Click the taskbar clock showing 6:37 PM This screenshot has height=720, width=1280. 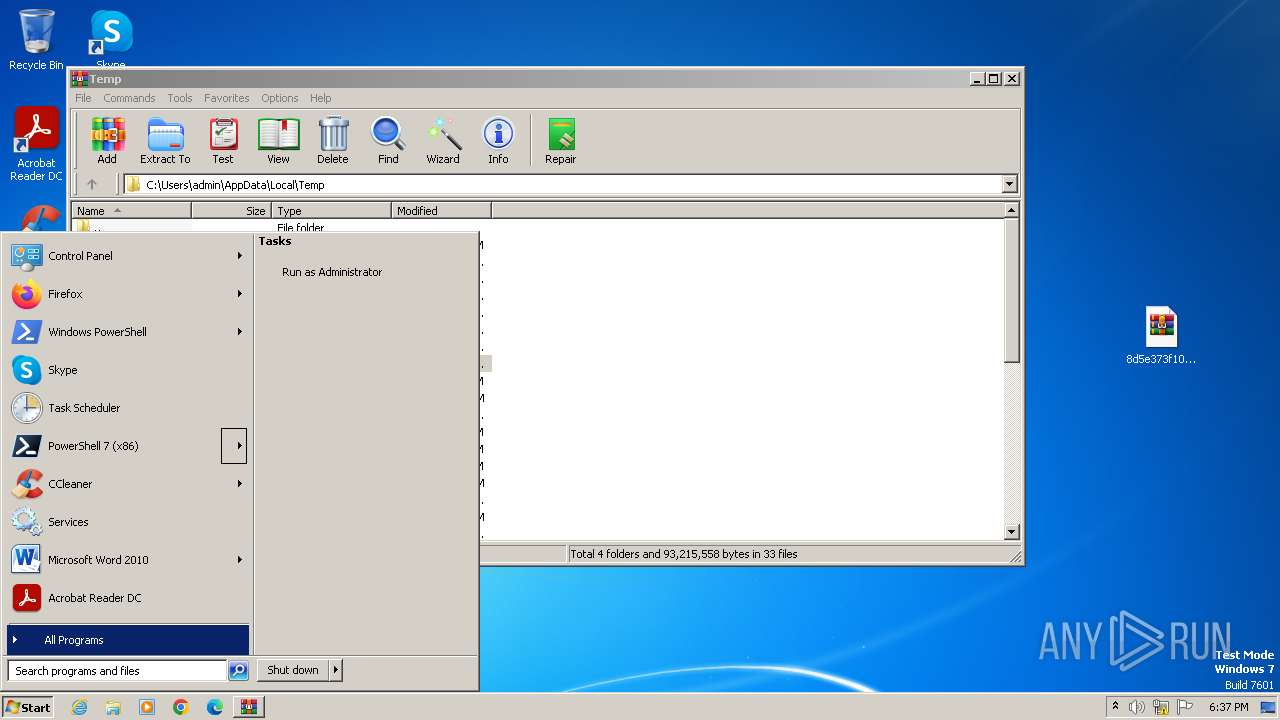tap(1228, 707)
